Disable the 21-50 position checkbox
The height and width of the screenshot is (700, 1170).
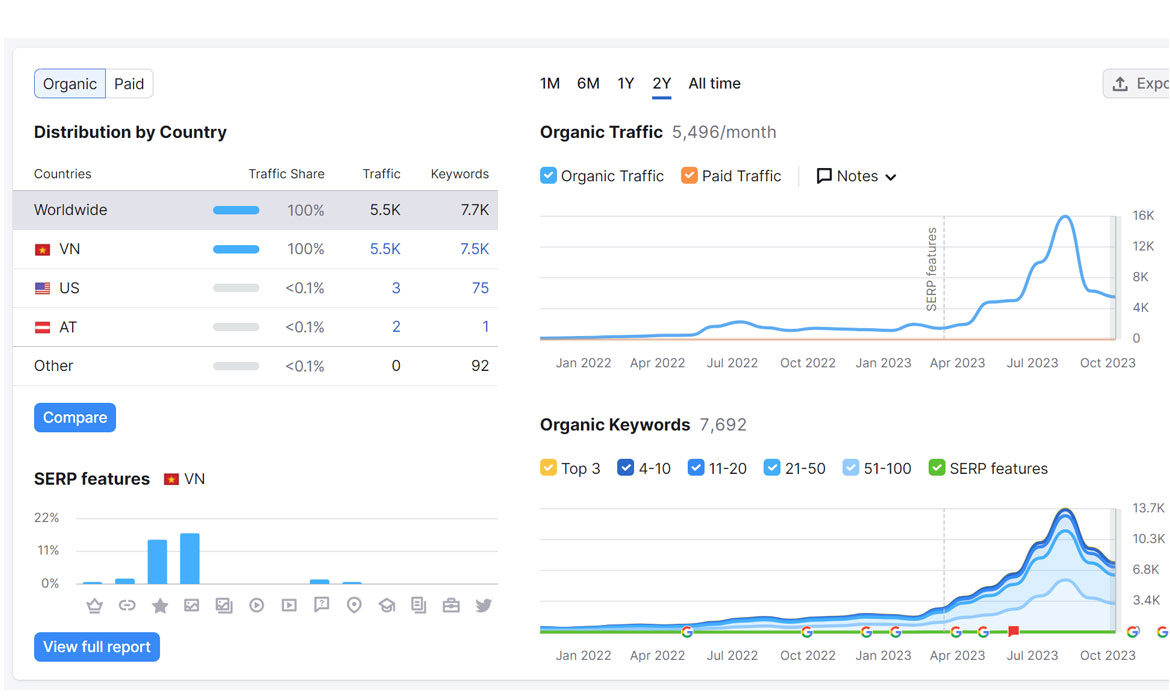pos(772,468)
